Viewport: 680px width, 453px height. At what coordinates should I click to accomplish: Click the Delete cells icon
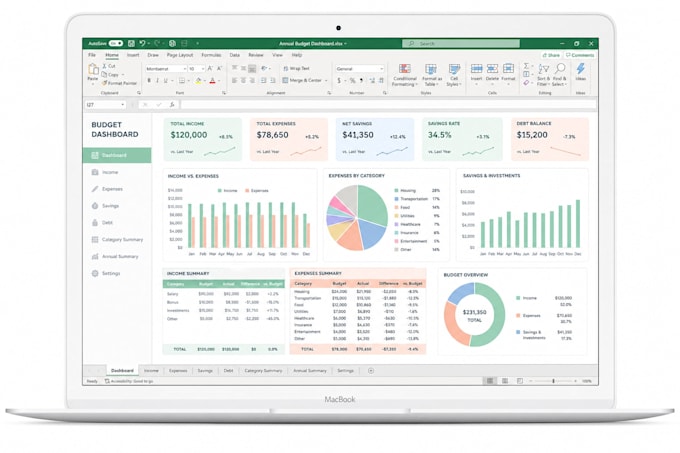click(x=492, y=68)
